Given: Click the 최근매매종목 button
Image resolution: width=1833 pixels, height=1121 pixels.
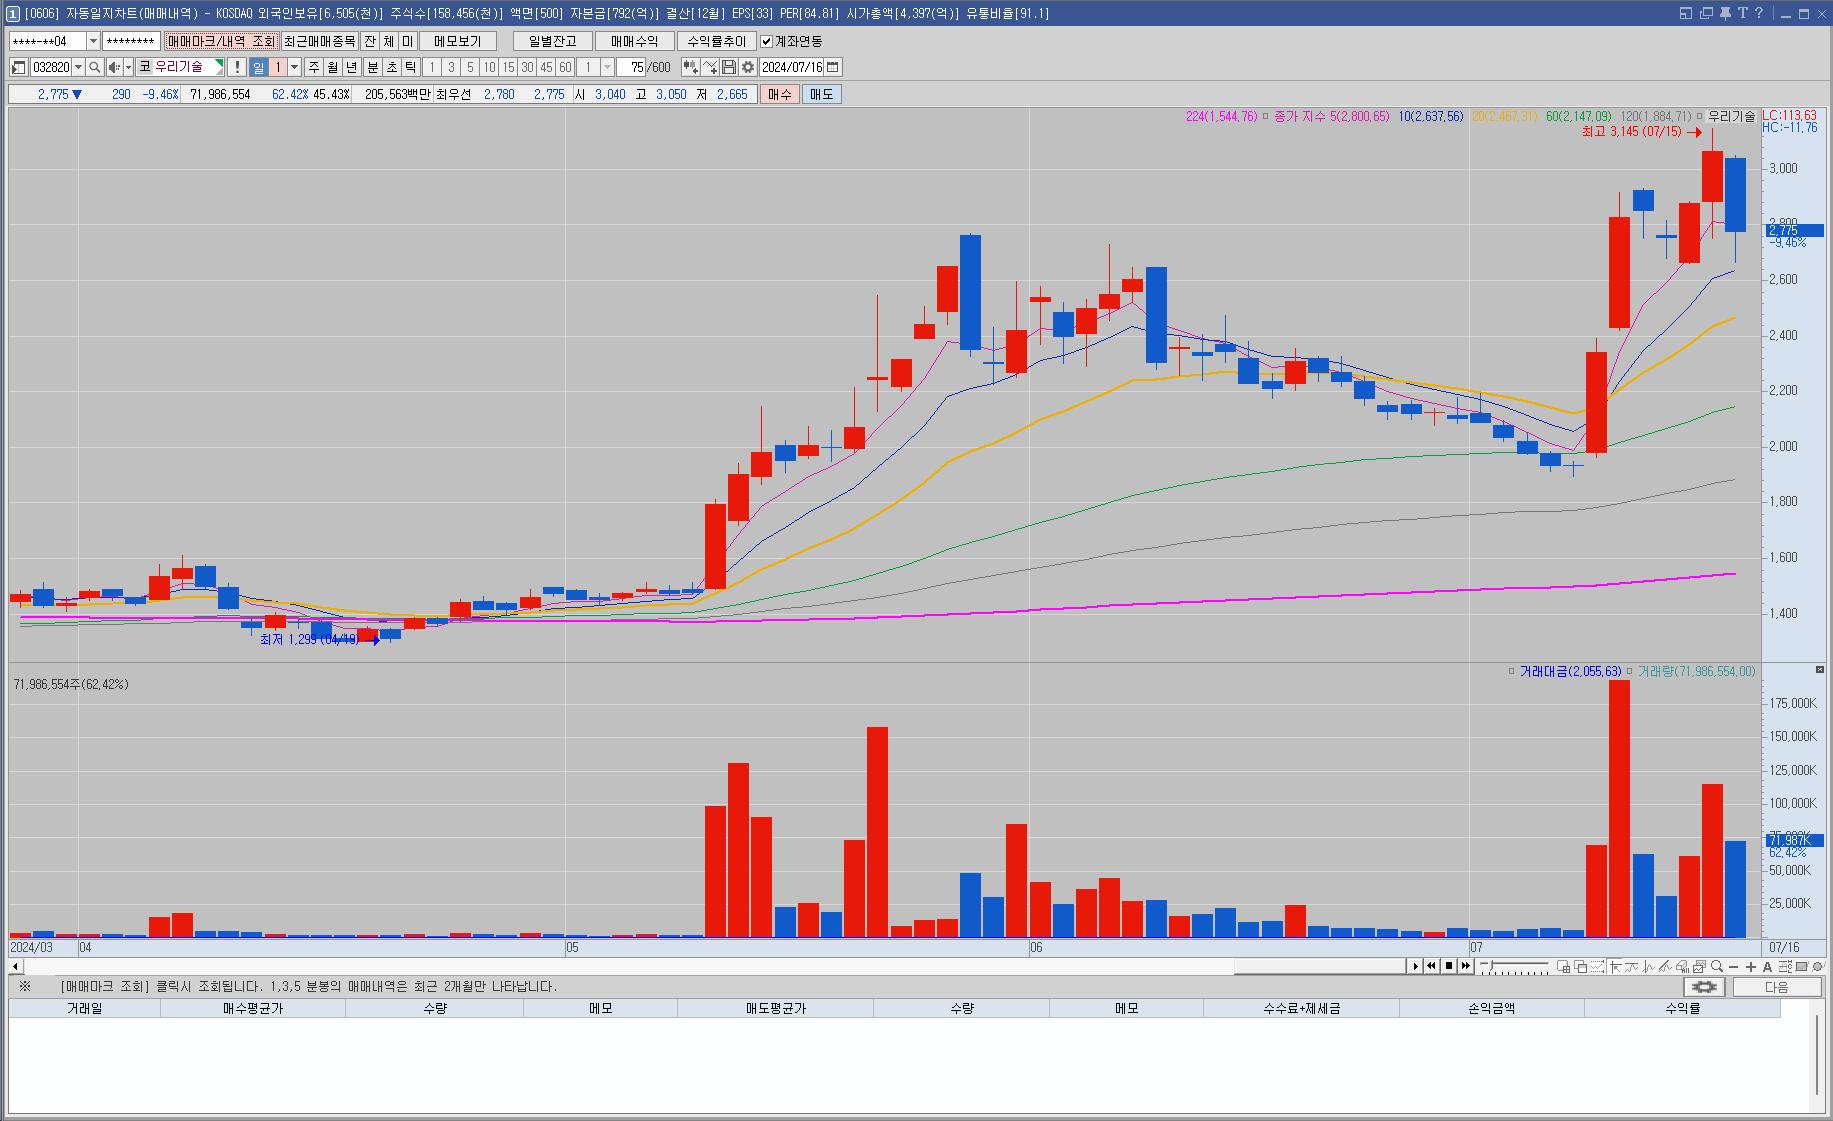Looking at the screenshot, I should [x=319, y=41].
